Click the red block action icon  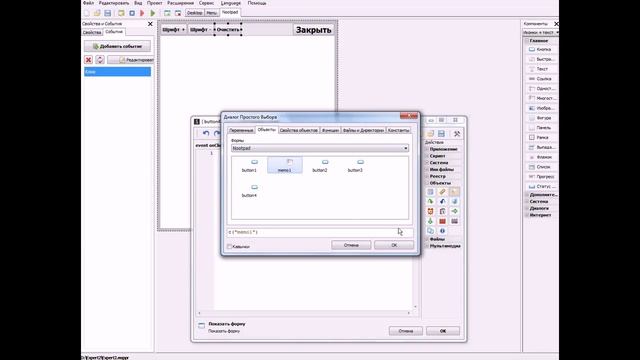[x=442, y=221]
